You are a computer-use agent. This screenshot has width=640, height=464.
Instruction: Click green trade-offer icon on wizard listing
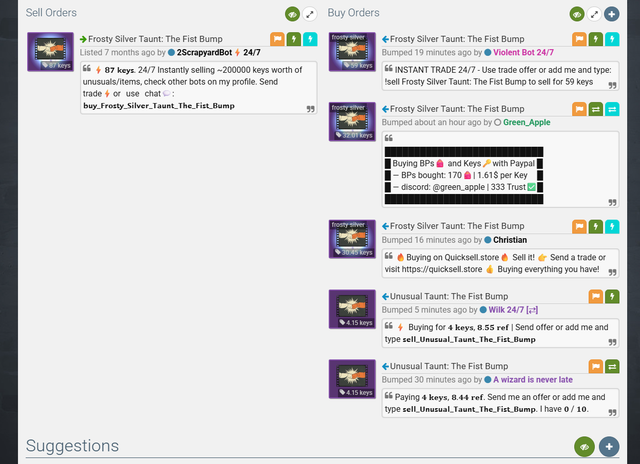(612, 366)
